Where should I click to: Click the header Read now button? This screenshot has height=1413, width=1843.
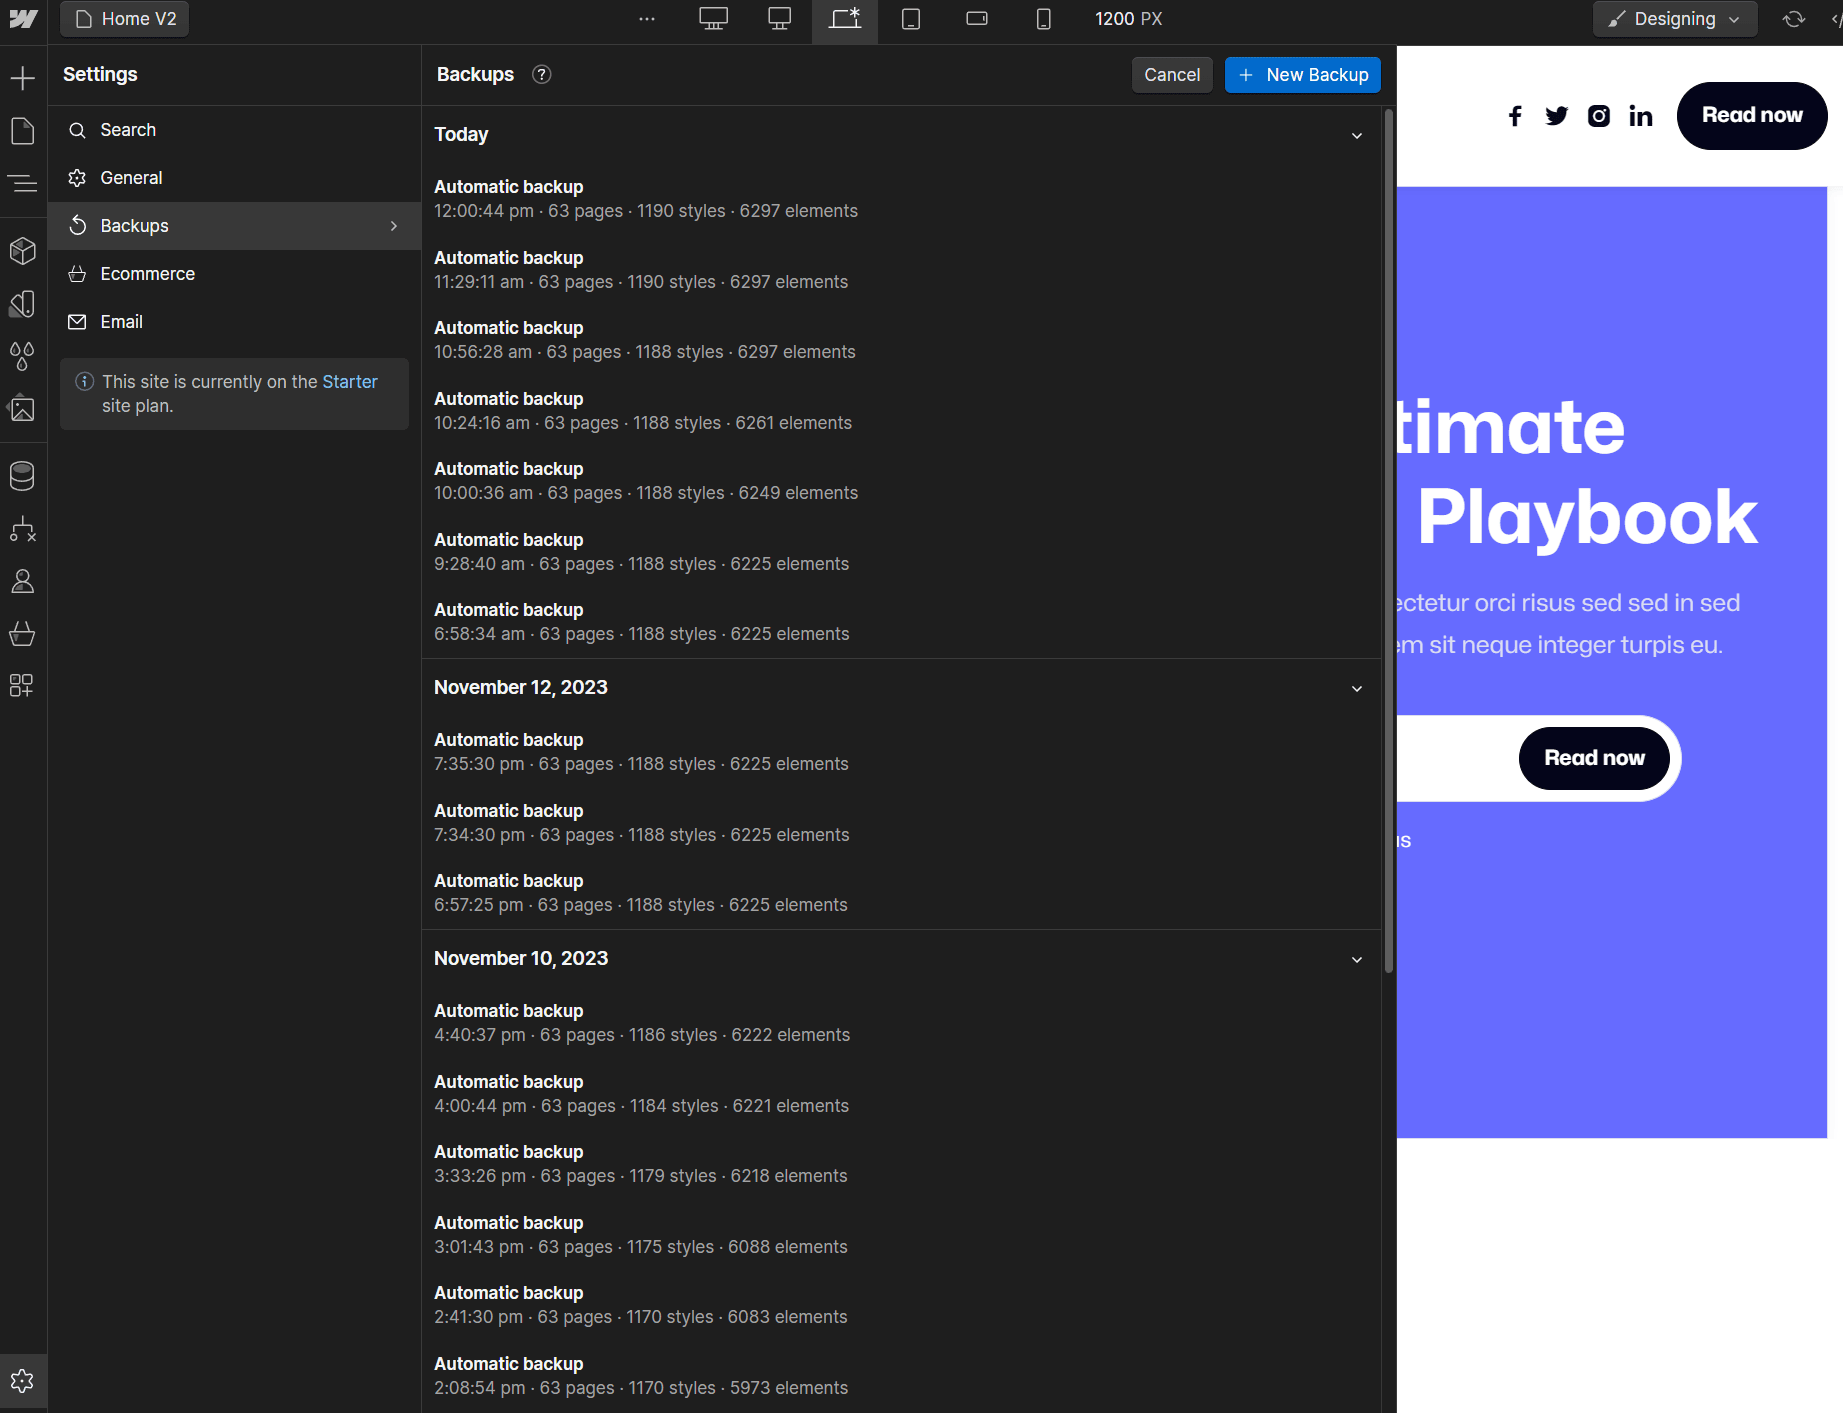(1752, 116)
